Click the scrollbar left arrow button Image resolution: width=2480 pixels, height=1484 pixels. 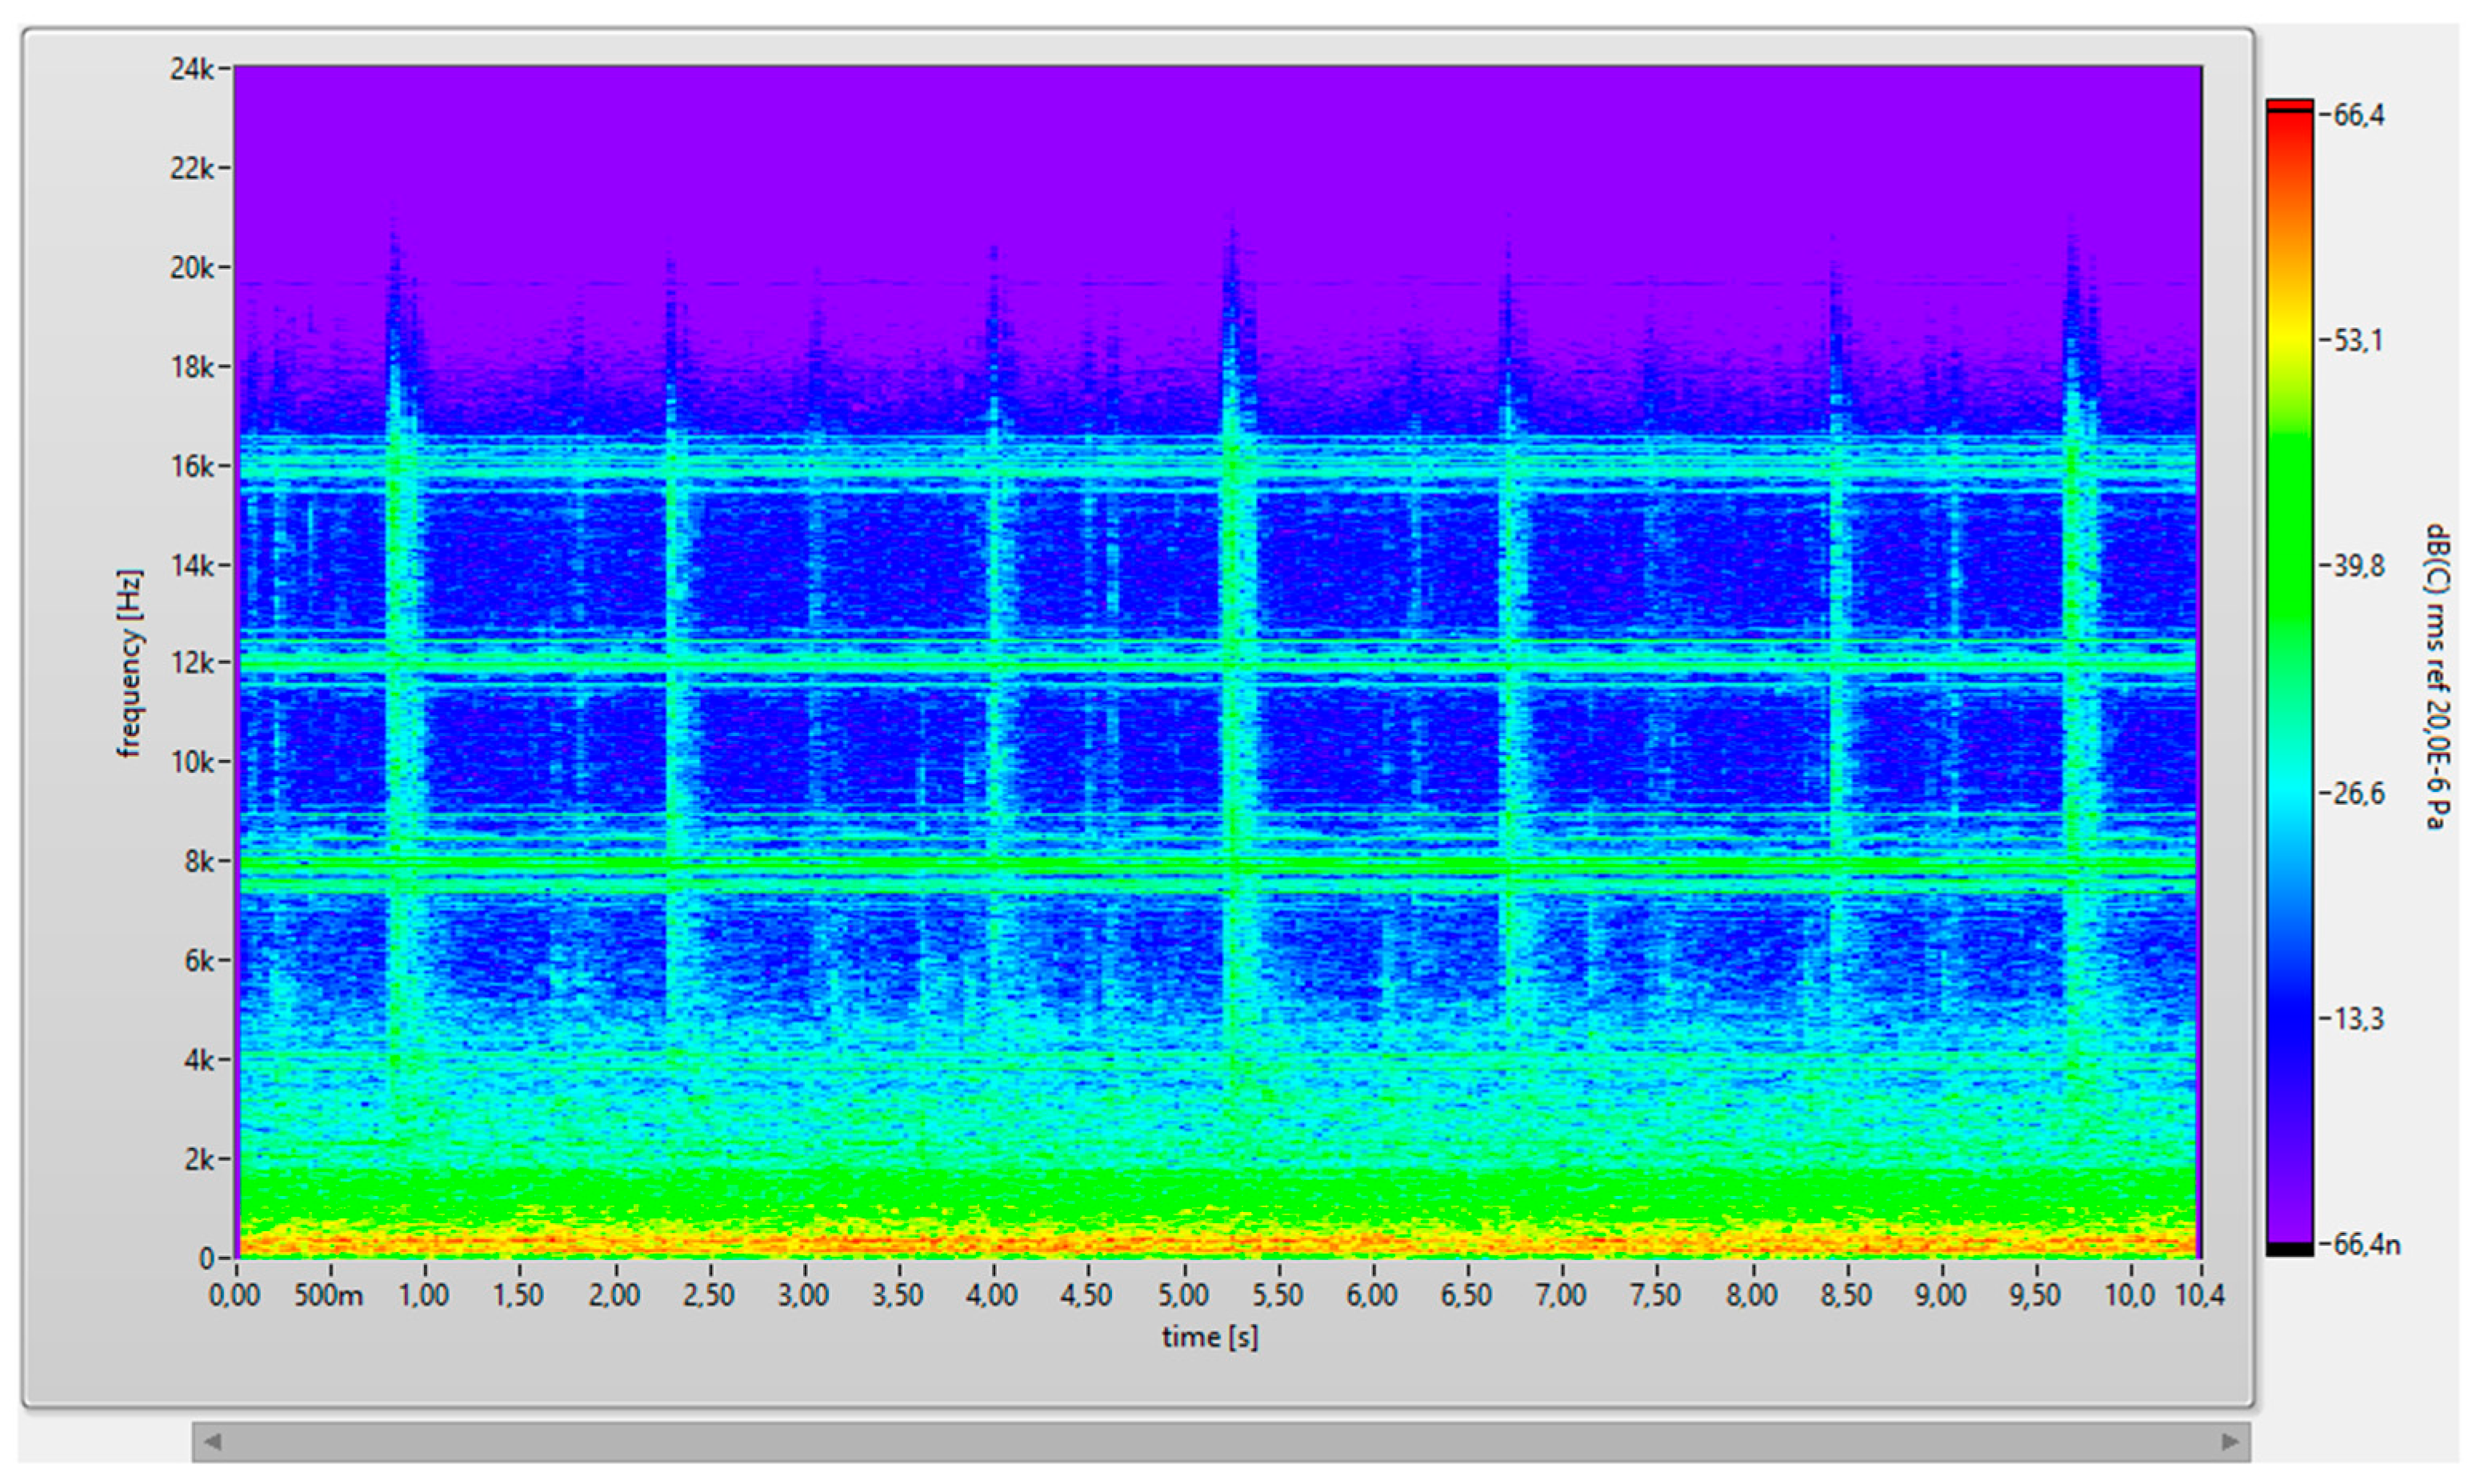click(212, 1441)
